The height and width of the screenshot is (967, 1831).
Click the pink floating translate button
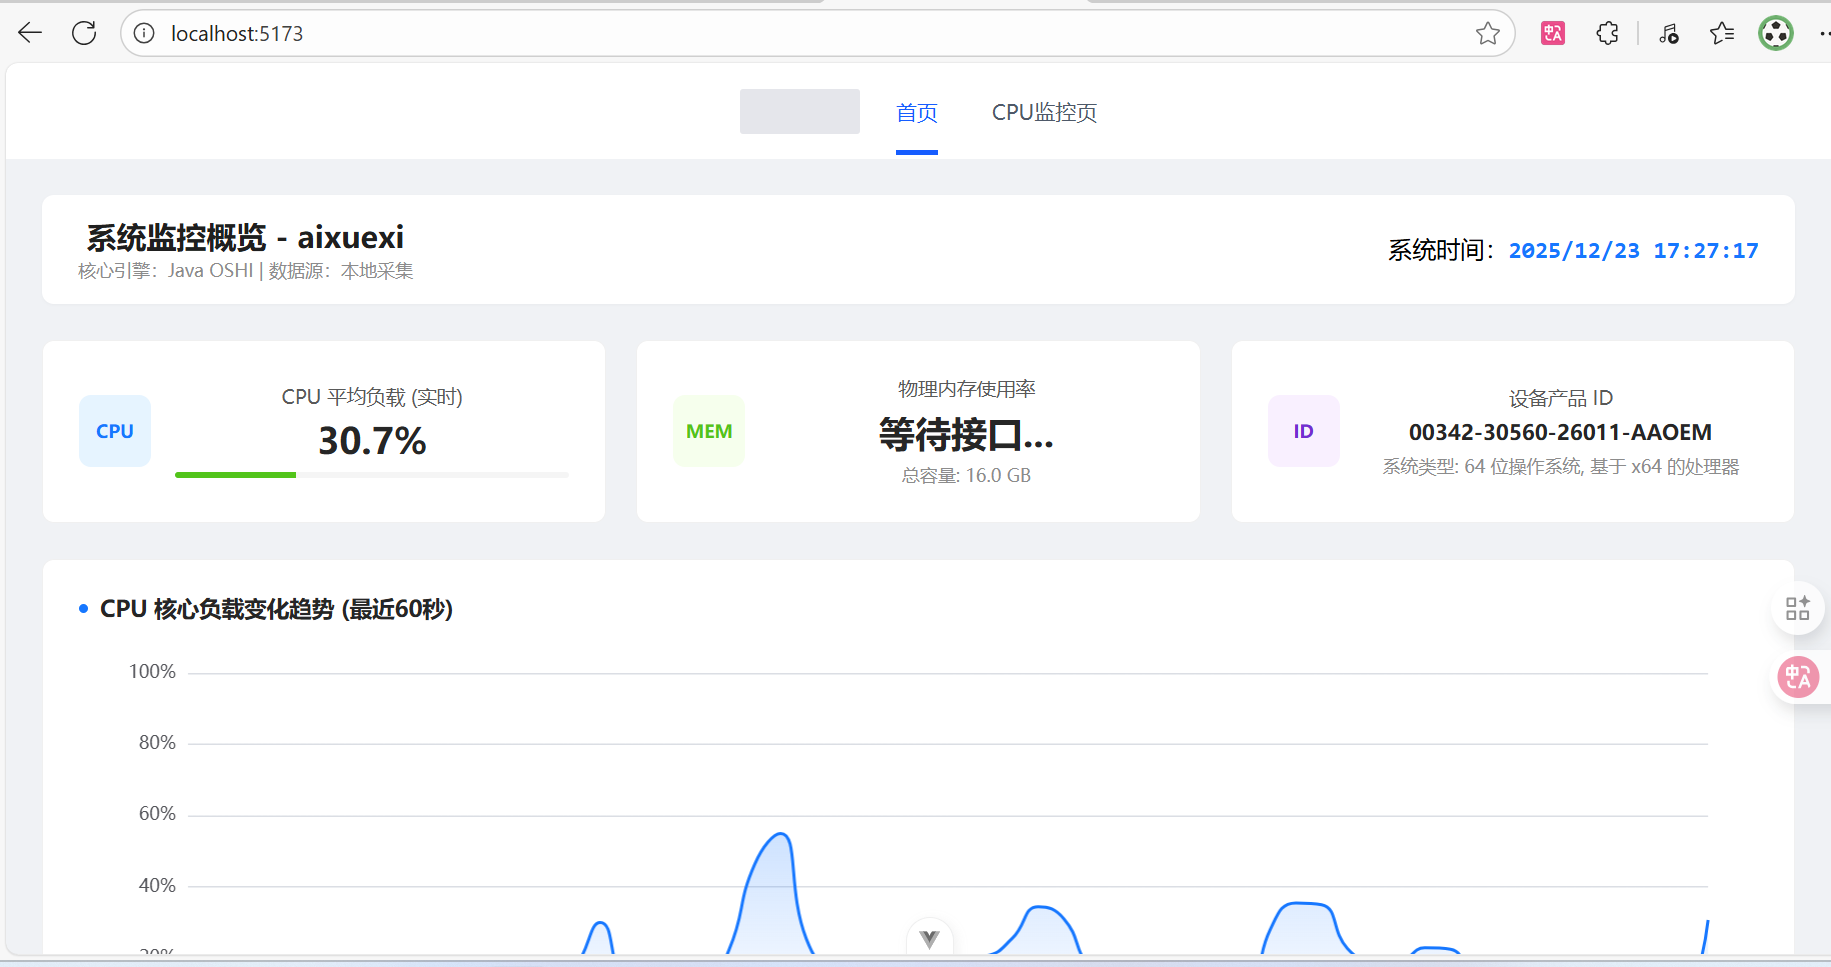[1798, 677]
